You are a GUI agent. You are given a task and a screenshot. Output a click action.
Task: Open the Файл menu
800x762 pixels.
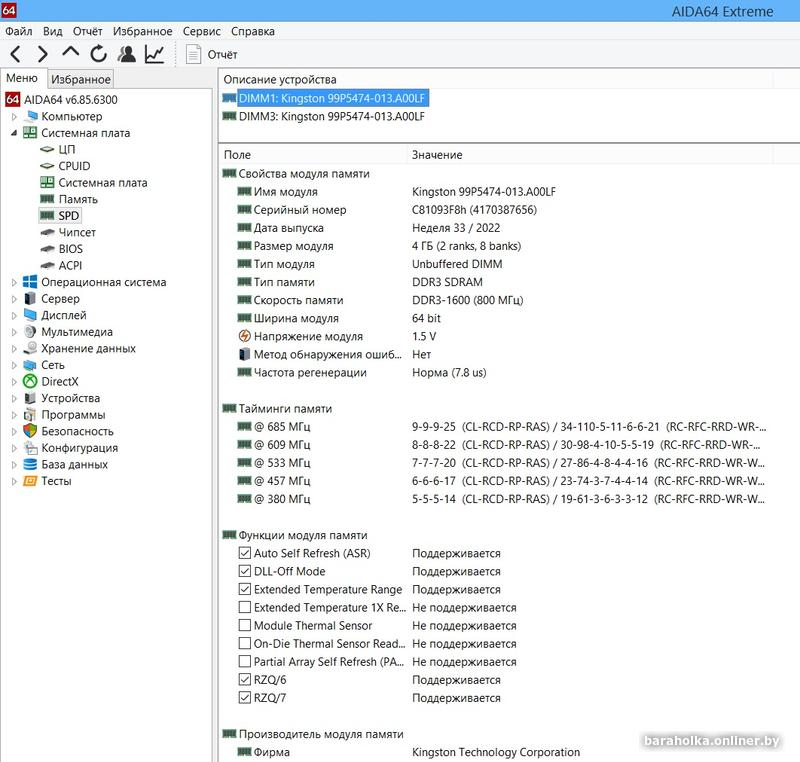(19, 31)
